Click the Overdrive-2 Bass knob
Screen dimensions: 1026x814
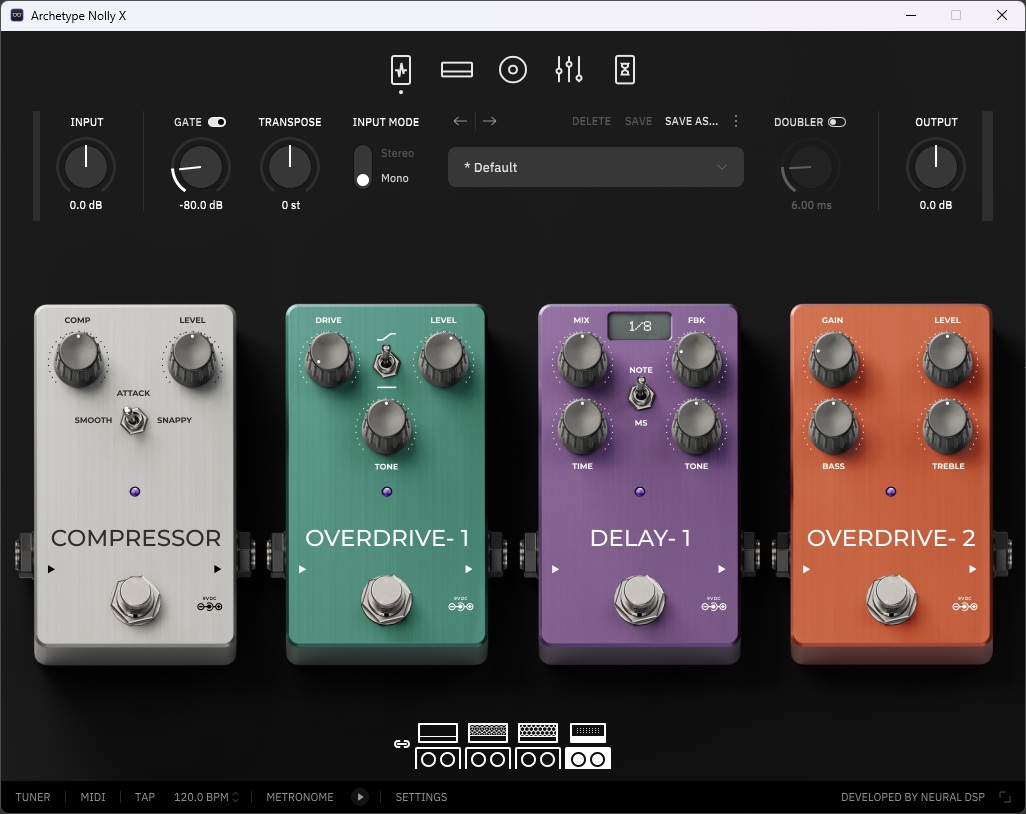click(x=833, y=427)
